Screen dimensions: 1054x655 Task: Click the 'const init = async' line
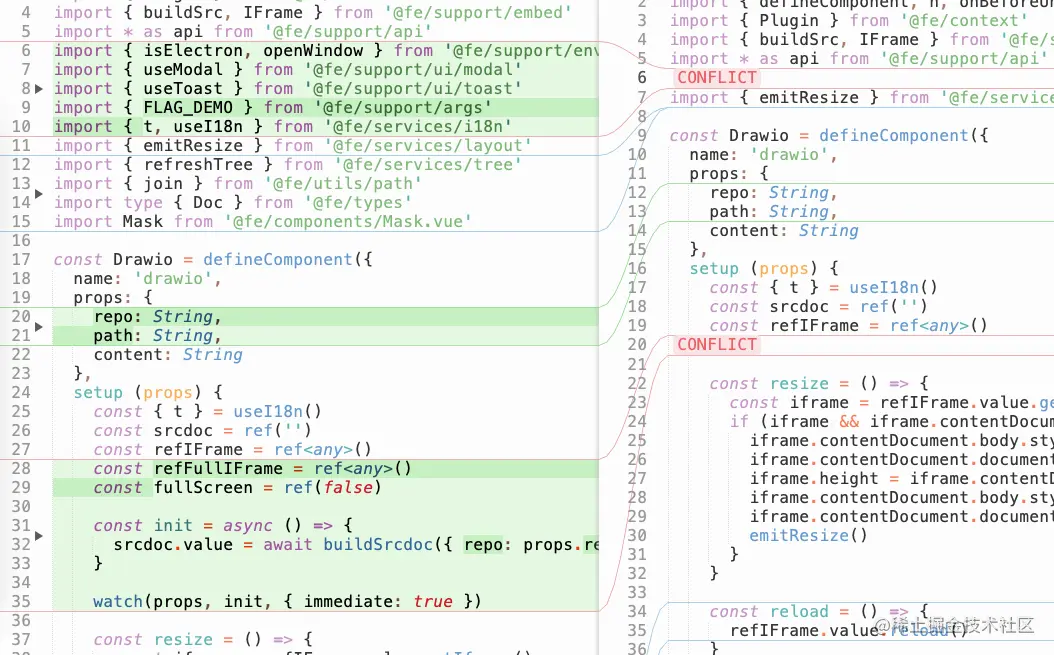click(222, 526)
